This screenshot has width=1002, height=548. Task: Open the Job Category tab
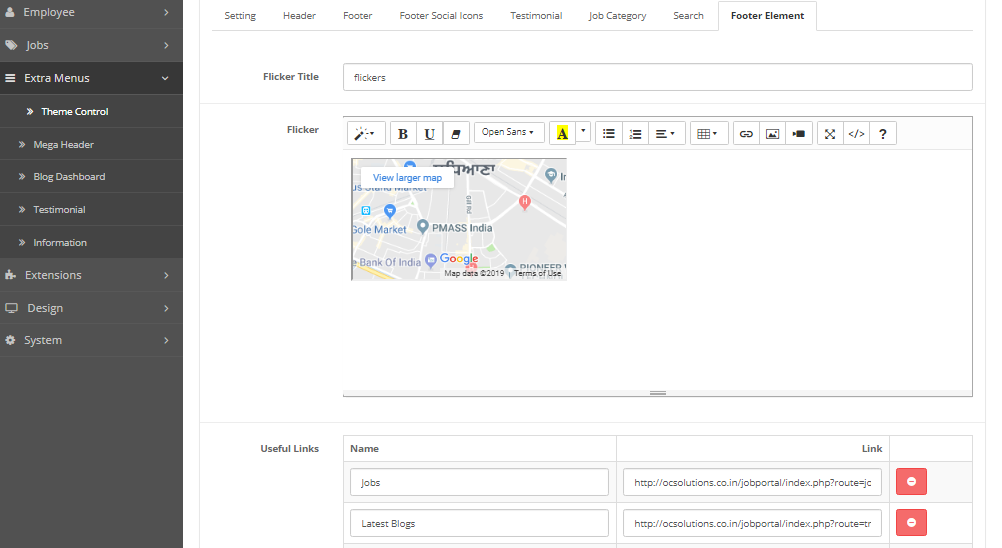point(617,16)
